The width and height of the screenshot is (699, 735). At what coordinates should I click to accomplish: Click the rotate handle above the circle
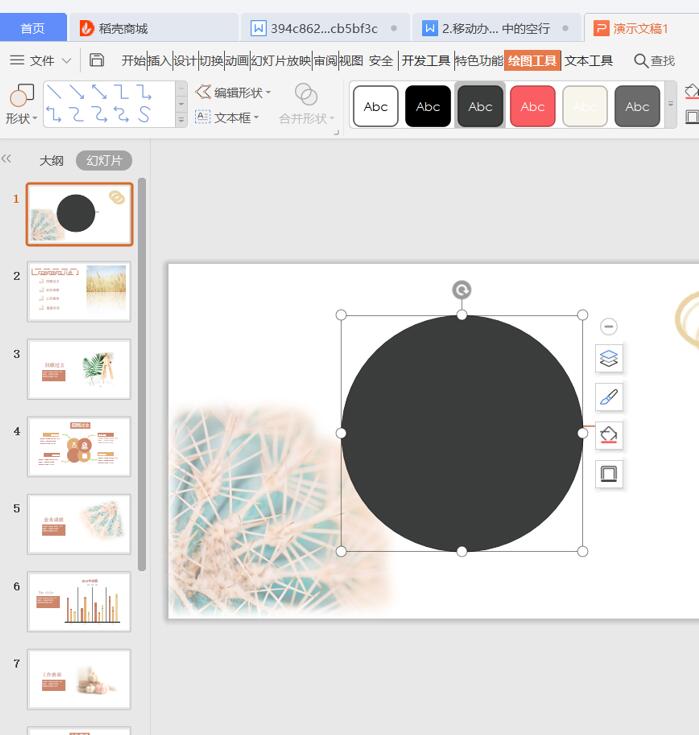point(462,290)
